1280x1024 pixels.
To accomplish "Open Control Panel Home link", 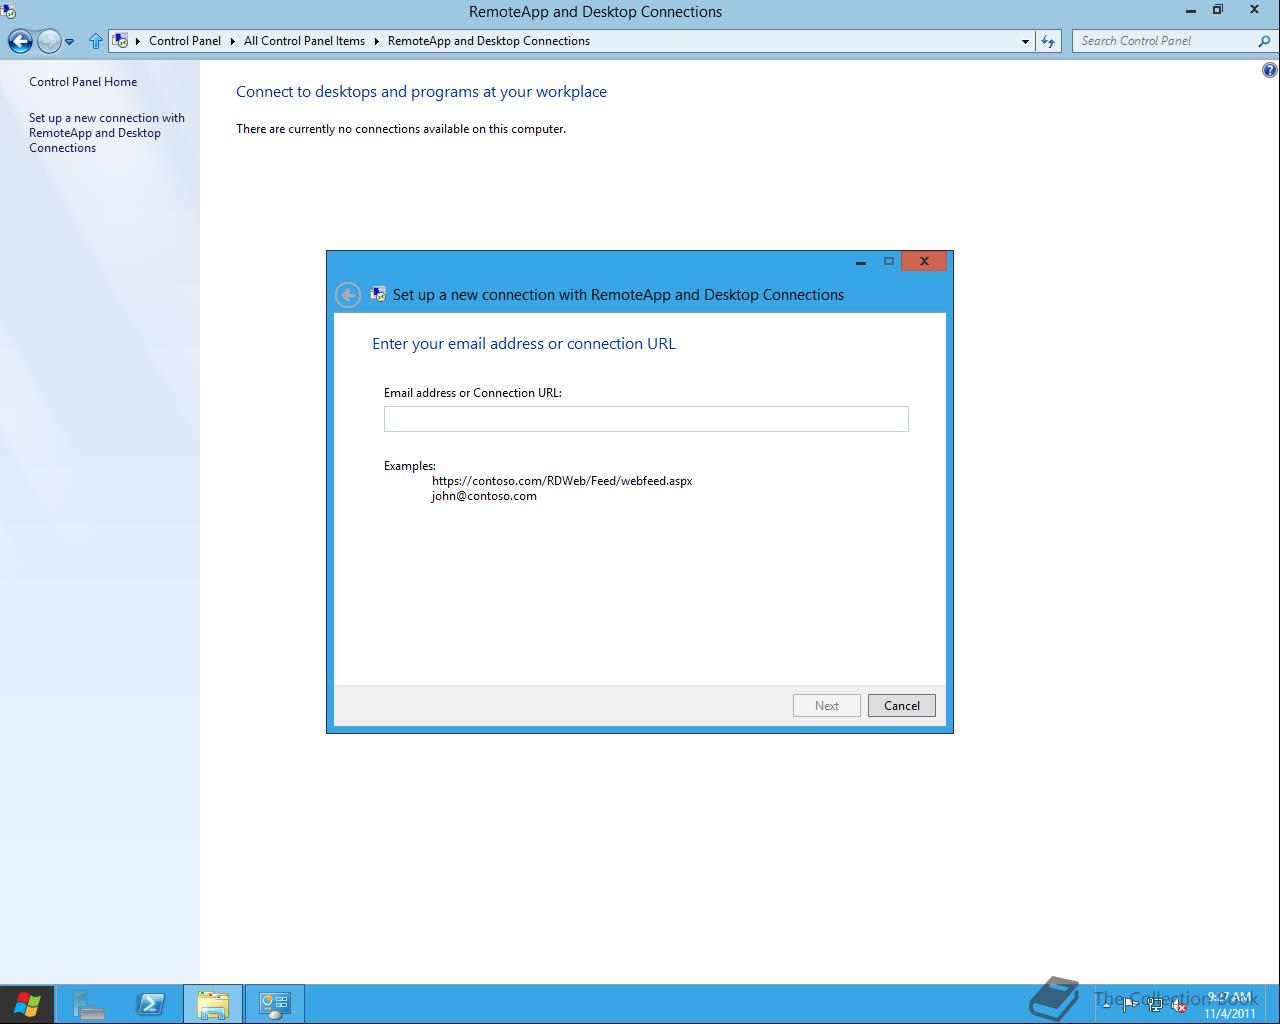I will (83, 82).
